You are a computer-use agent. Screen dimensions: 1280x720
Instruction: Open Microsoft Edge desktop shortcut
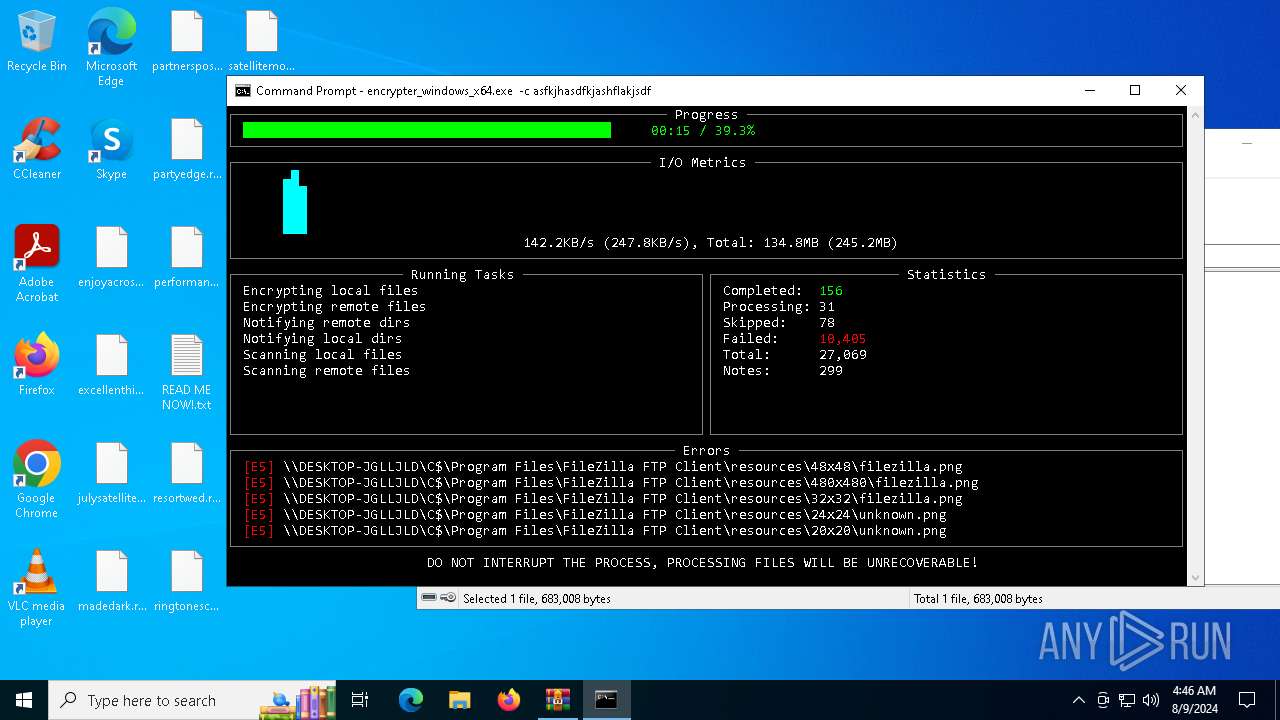pos(111,48)
